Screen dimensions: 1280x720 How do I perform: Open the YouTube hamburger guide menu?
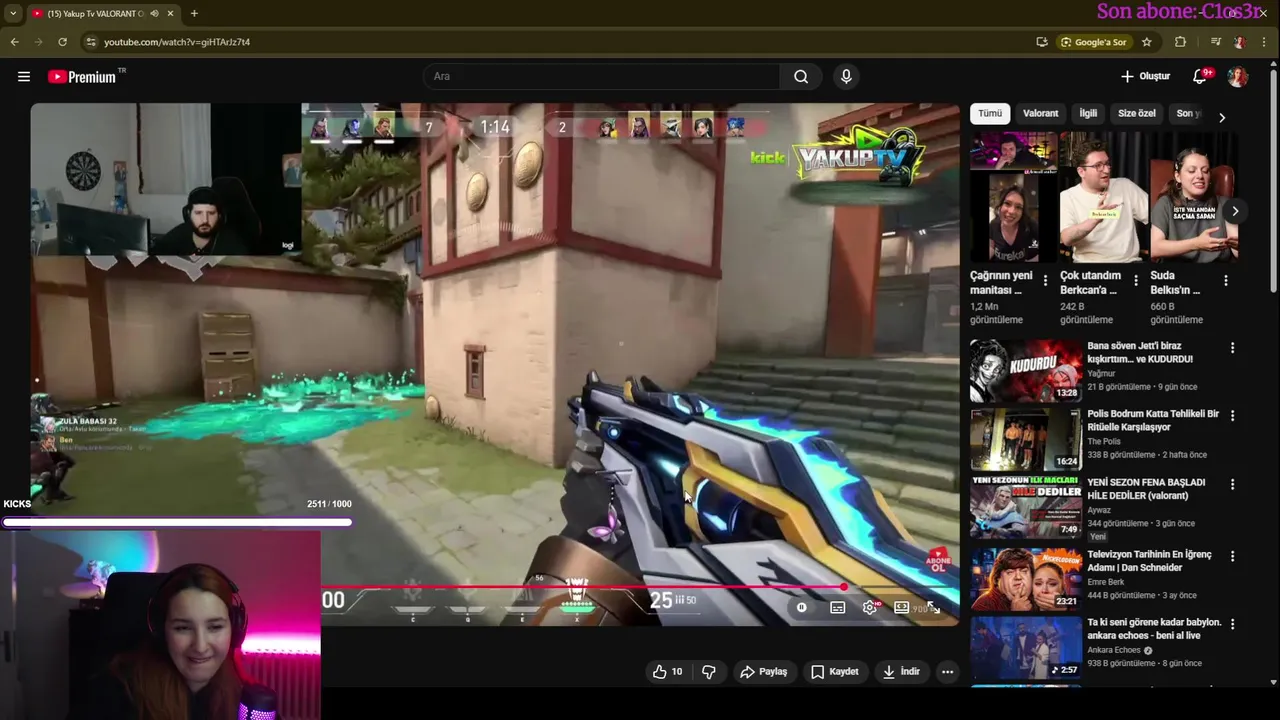point(24,76)
